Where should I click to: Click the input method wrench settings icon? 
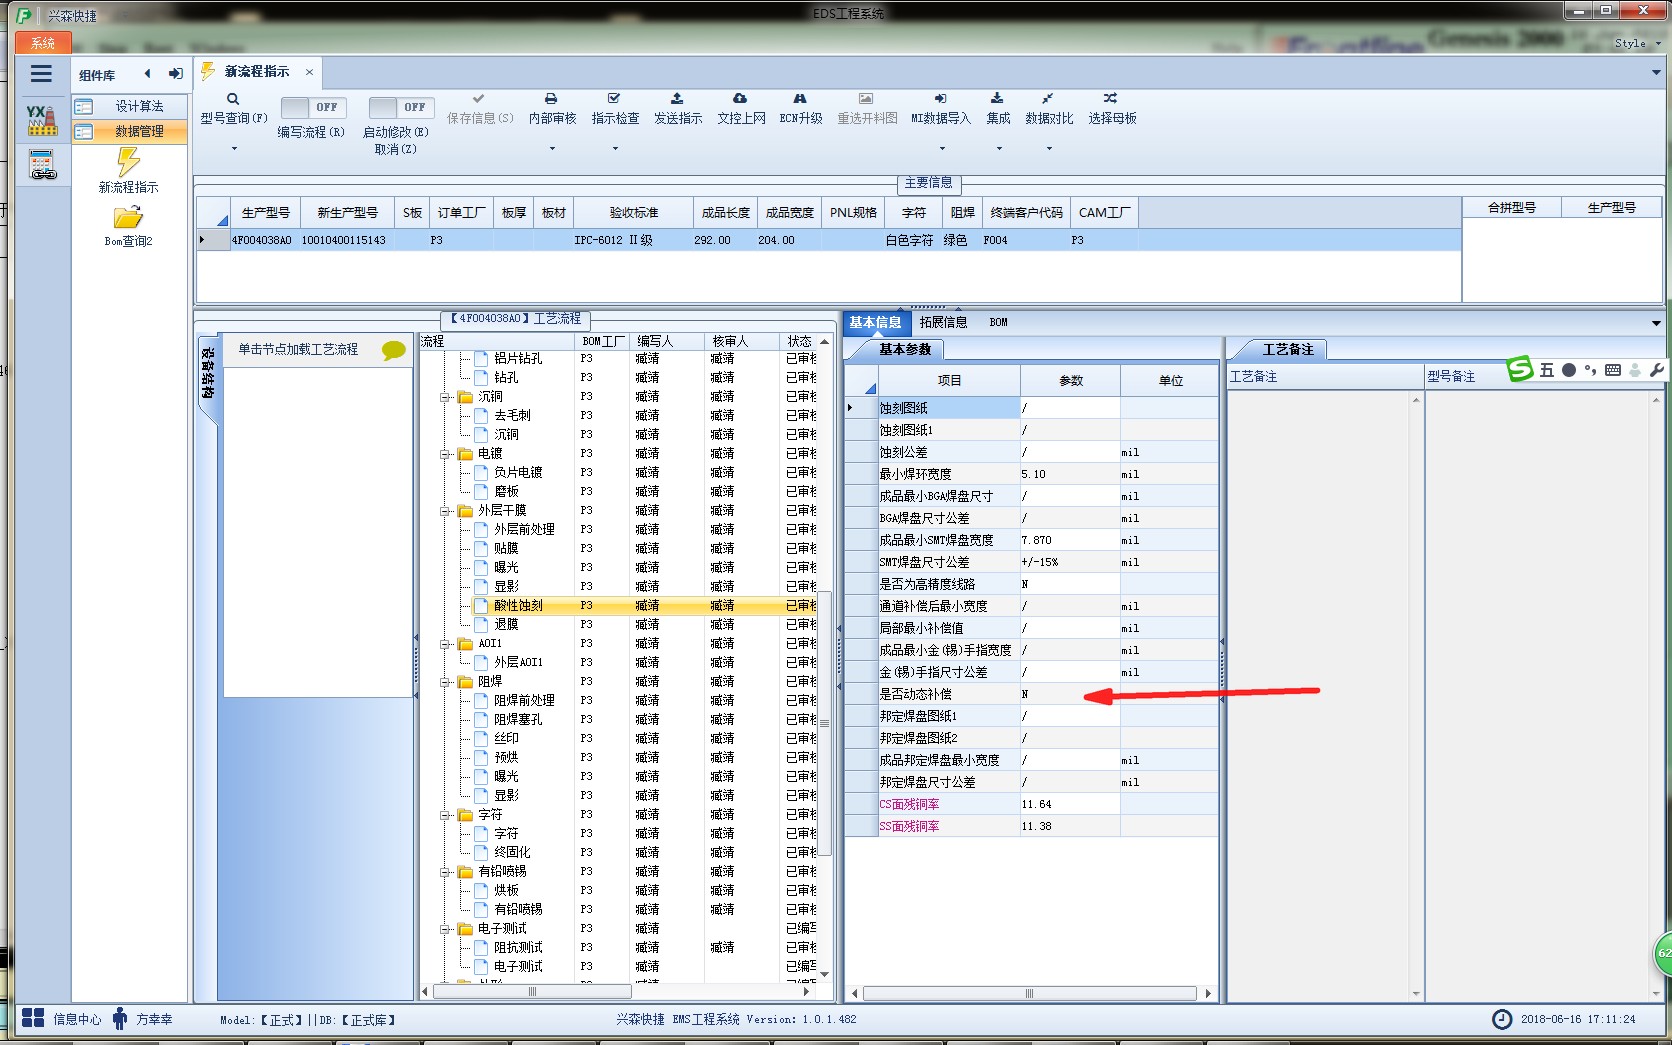1656,370
